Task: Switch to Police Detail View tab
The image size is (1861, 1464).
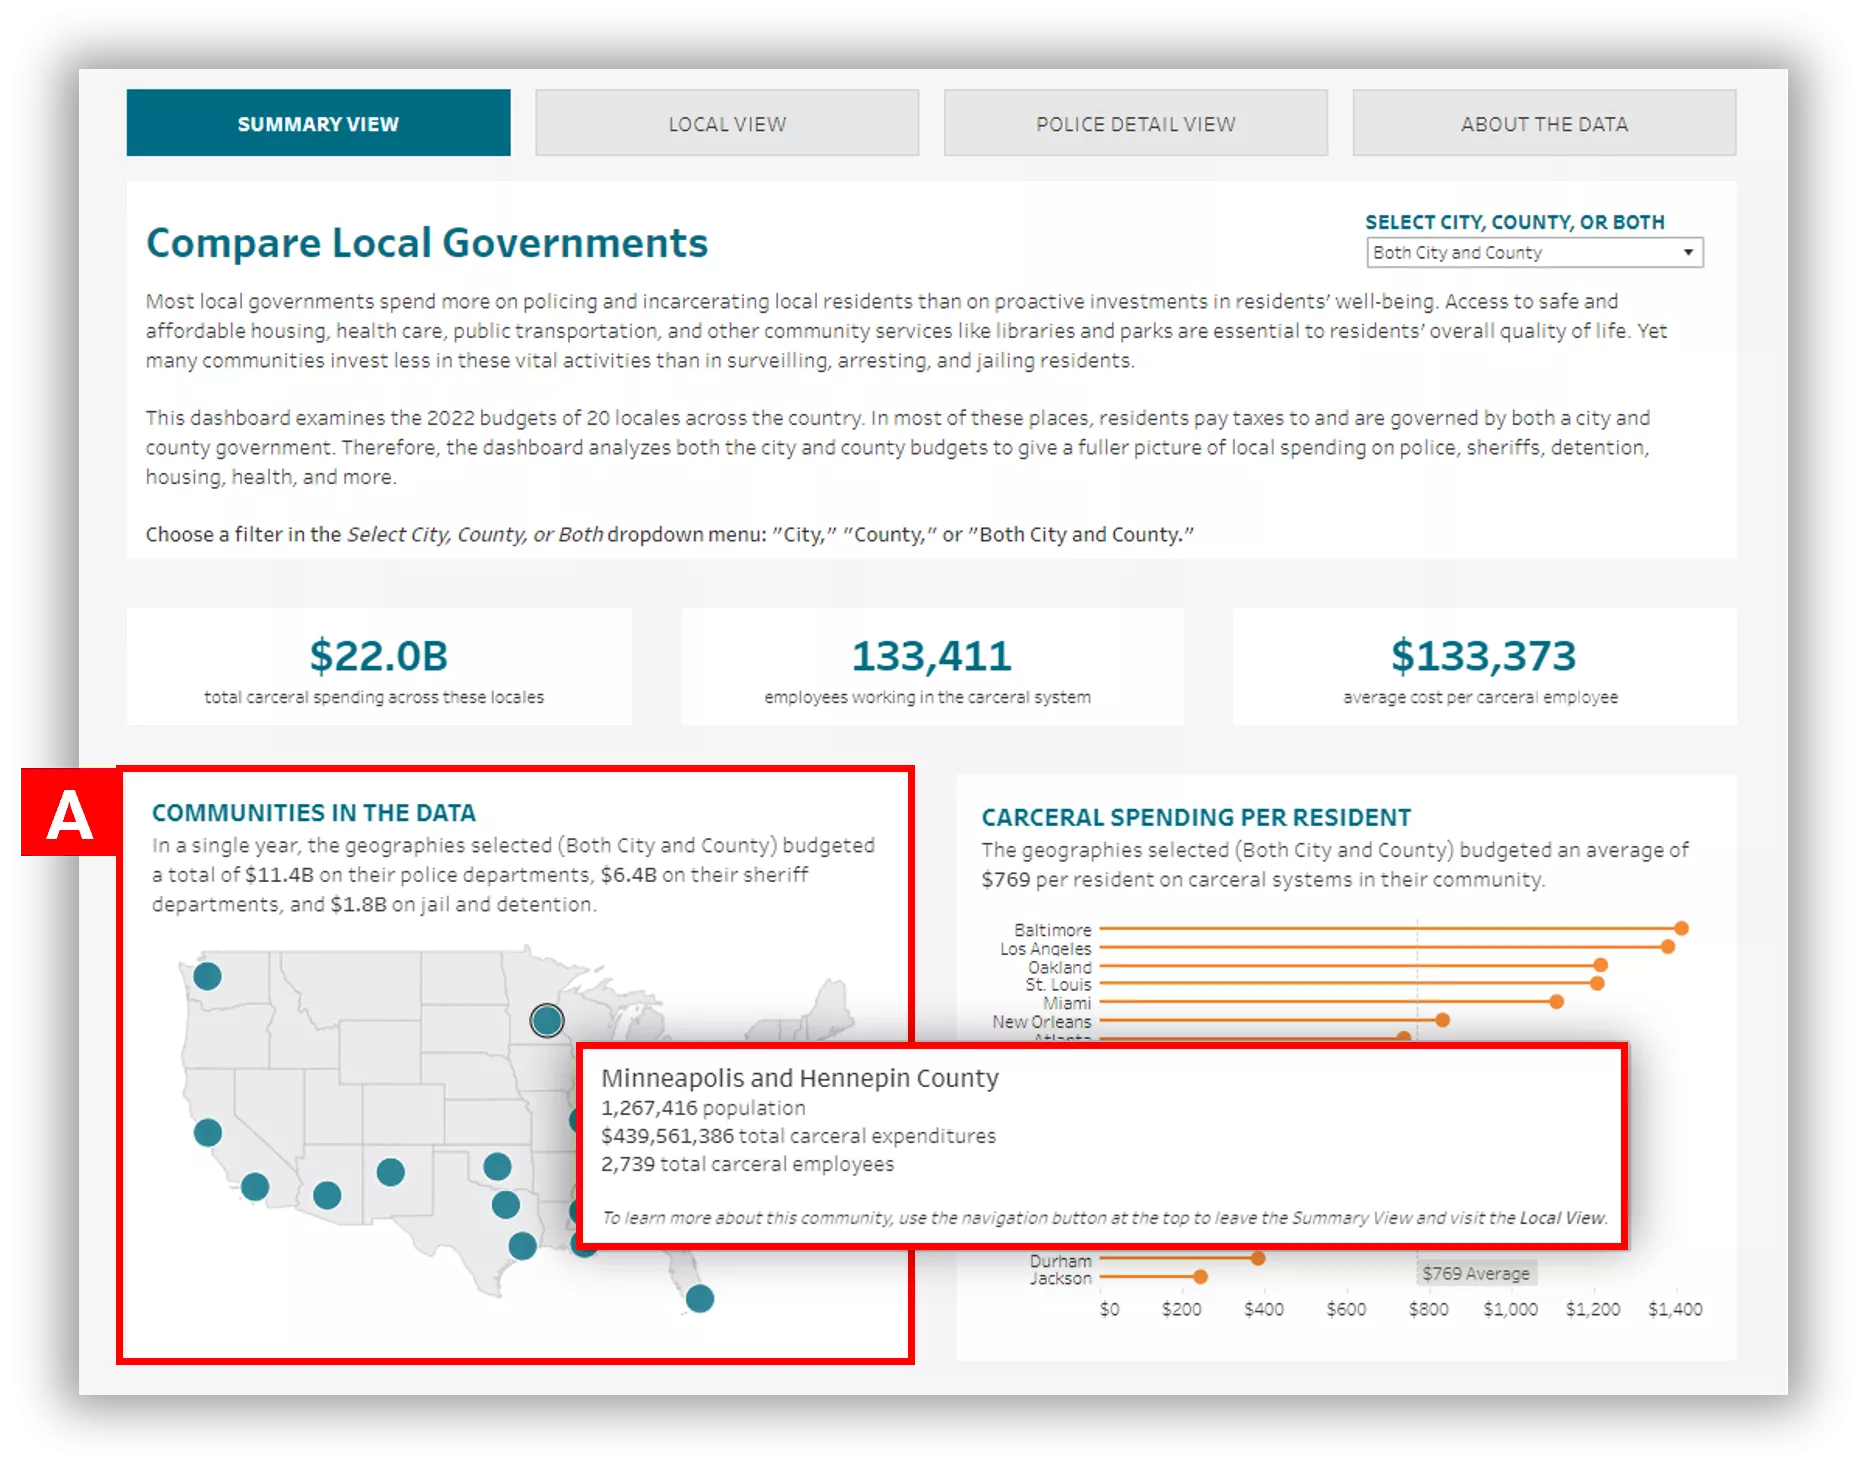Action: pyautogui.click(x=1135, y=123)
